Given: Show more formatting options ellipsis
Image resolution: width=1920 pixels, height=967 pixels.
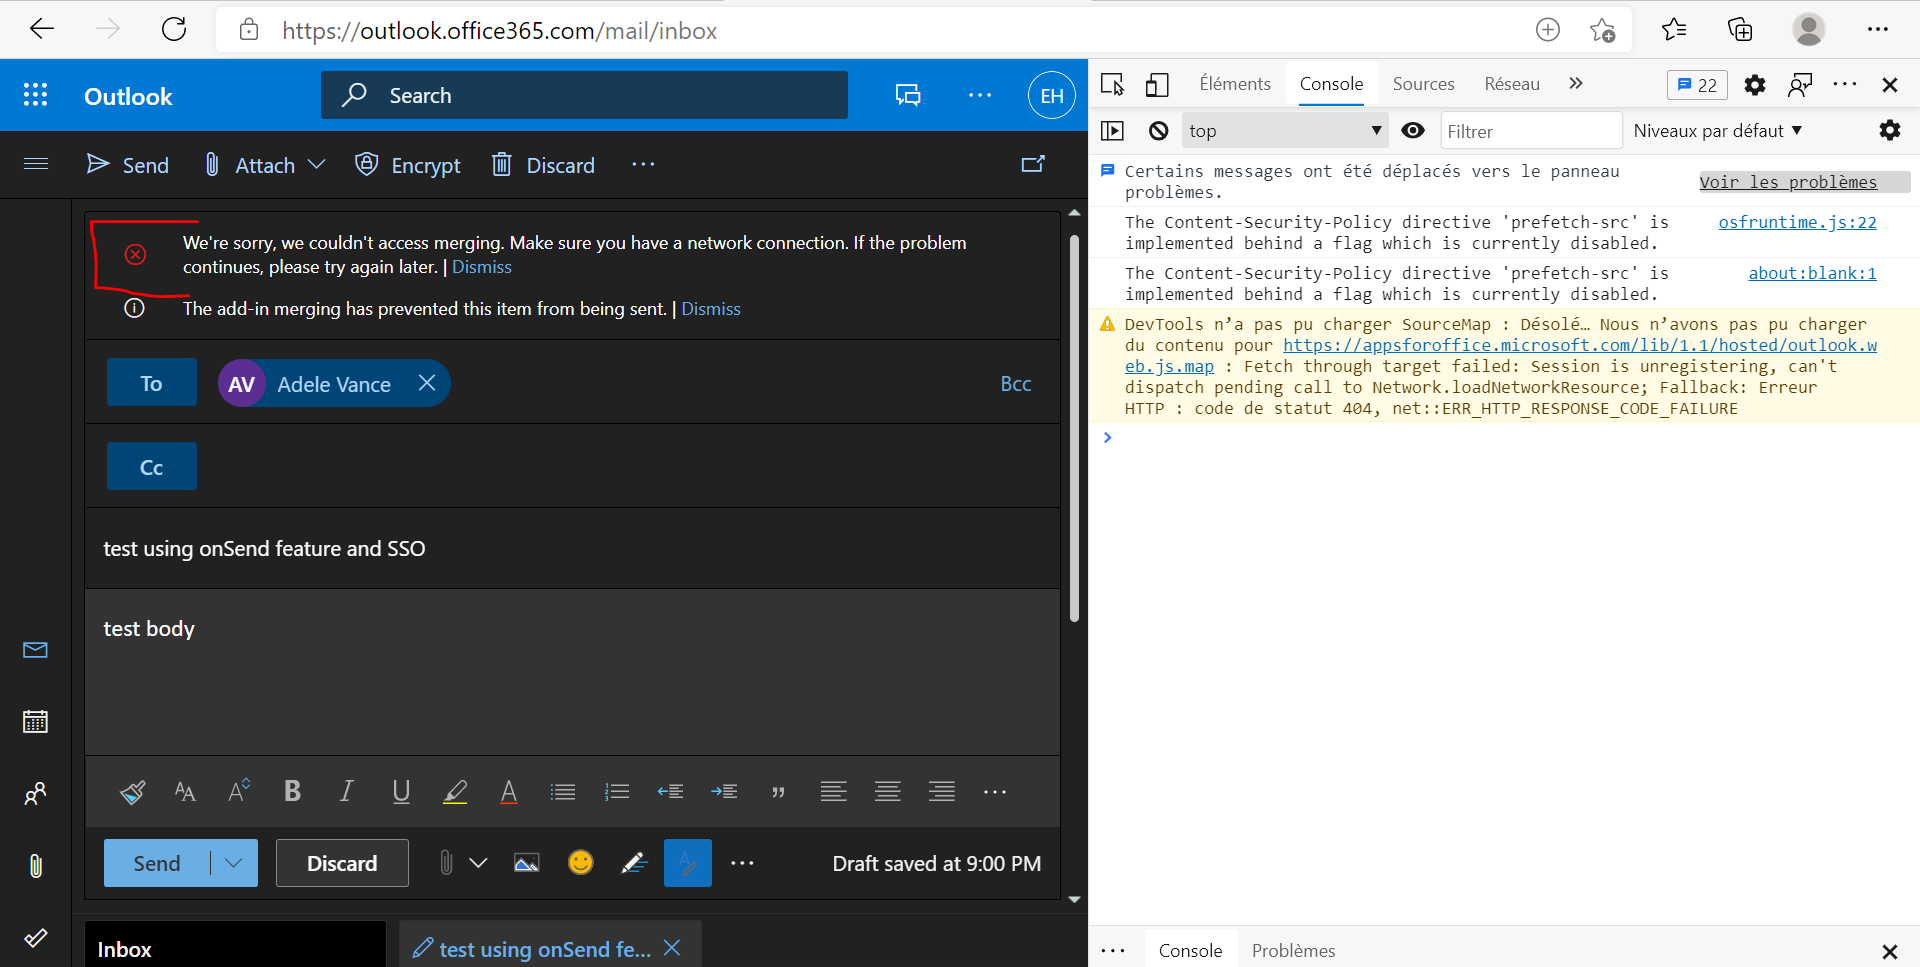Looking at the screenshot, I should pyautogui.click(x=995, y=792).
